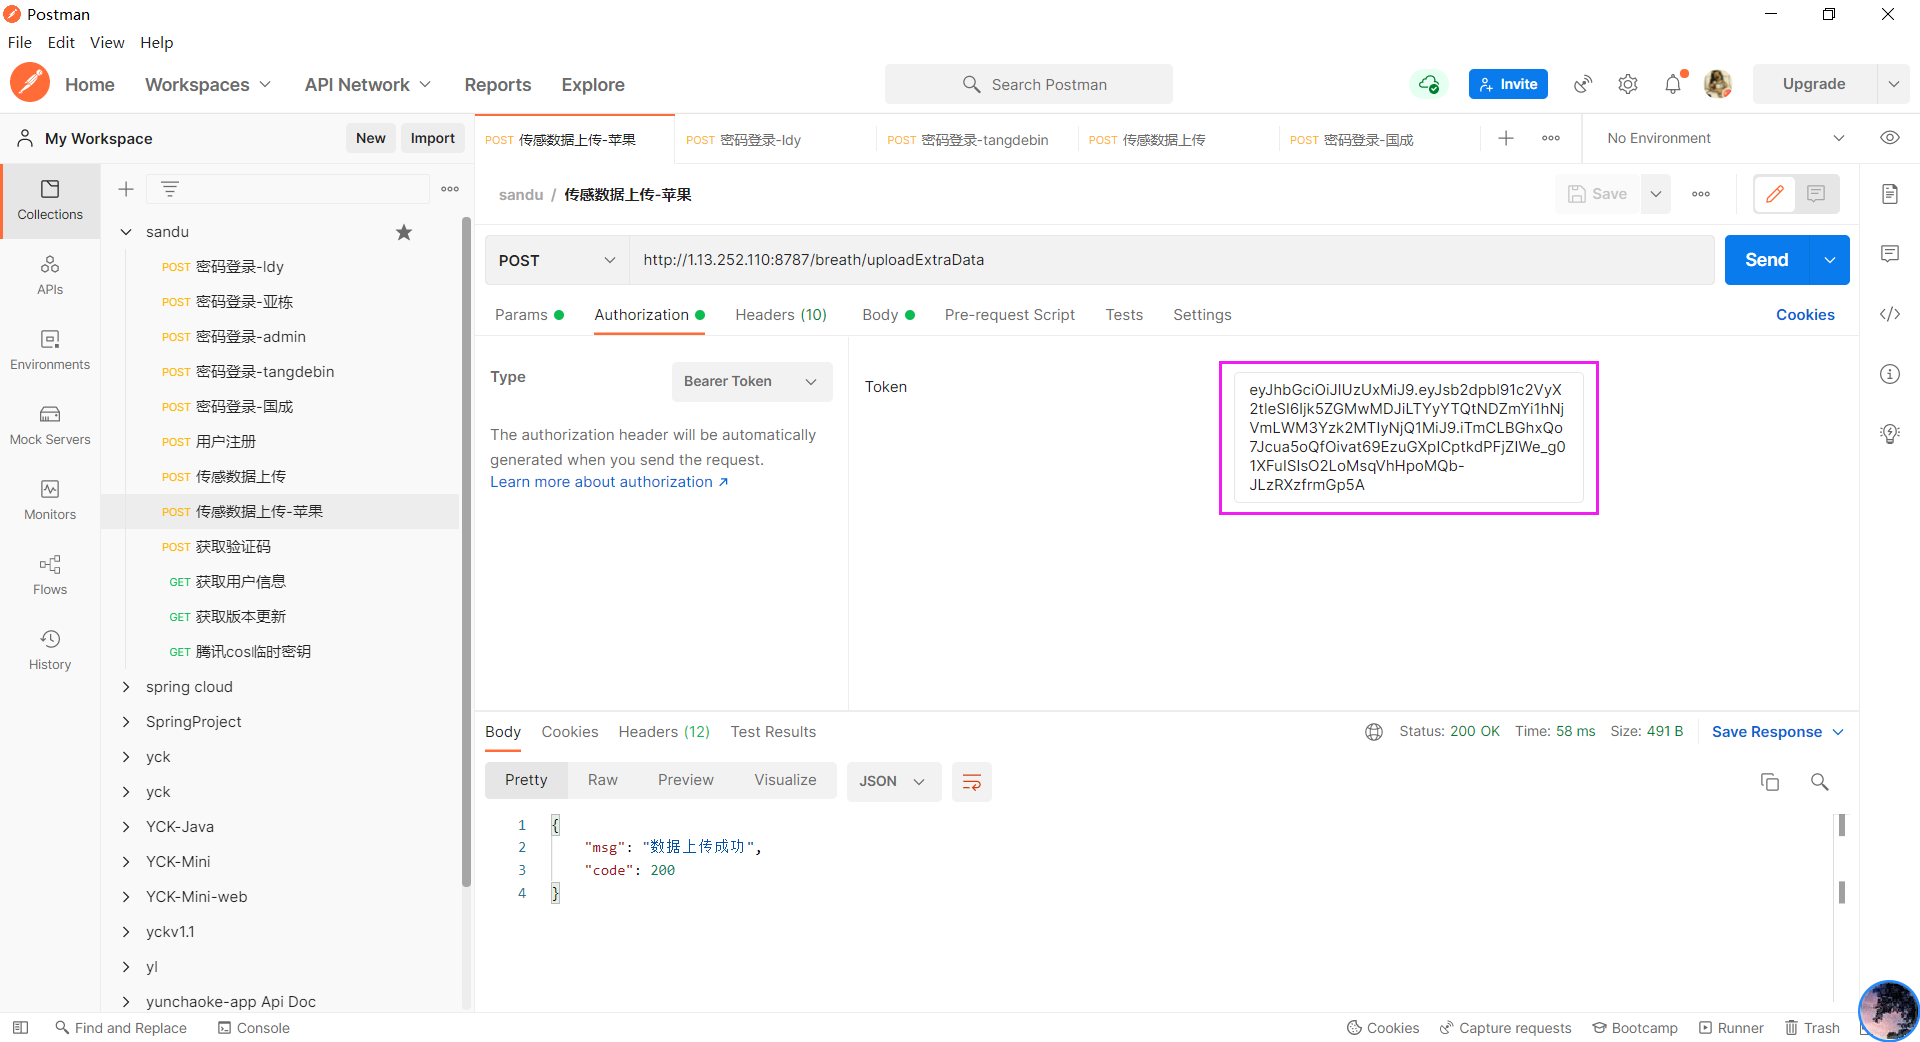The height and width of the screenshot is (1042, 1920).
Task: Open the Console in the status bar
Action: pos(254,1028)
